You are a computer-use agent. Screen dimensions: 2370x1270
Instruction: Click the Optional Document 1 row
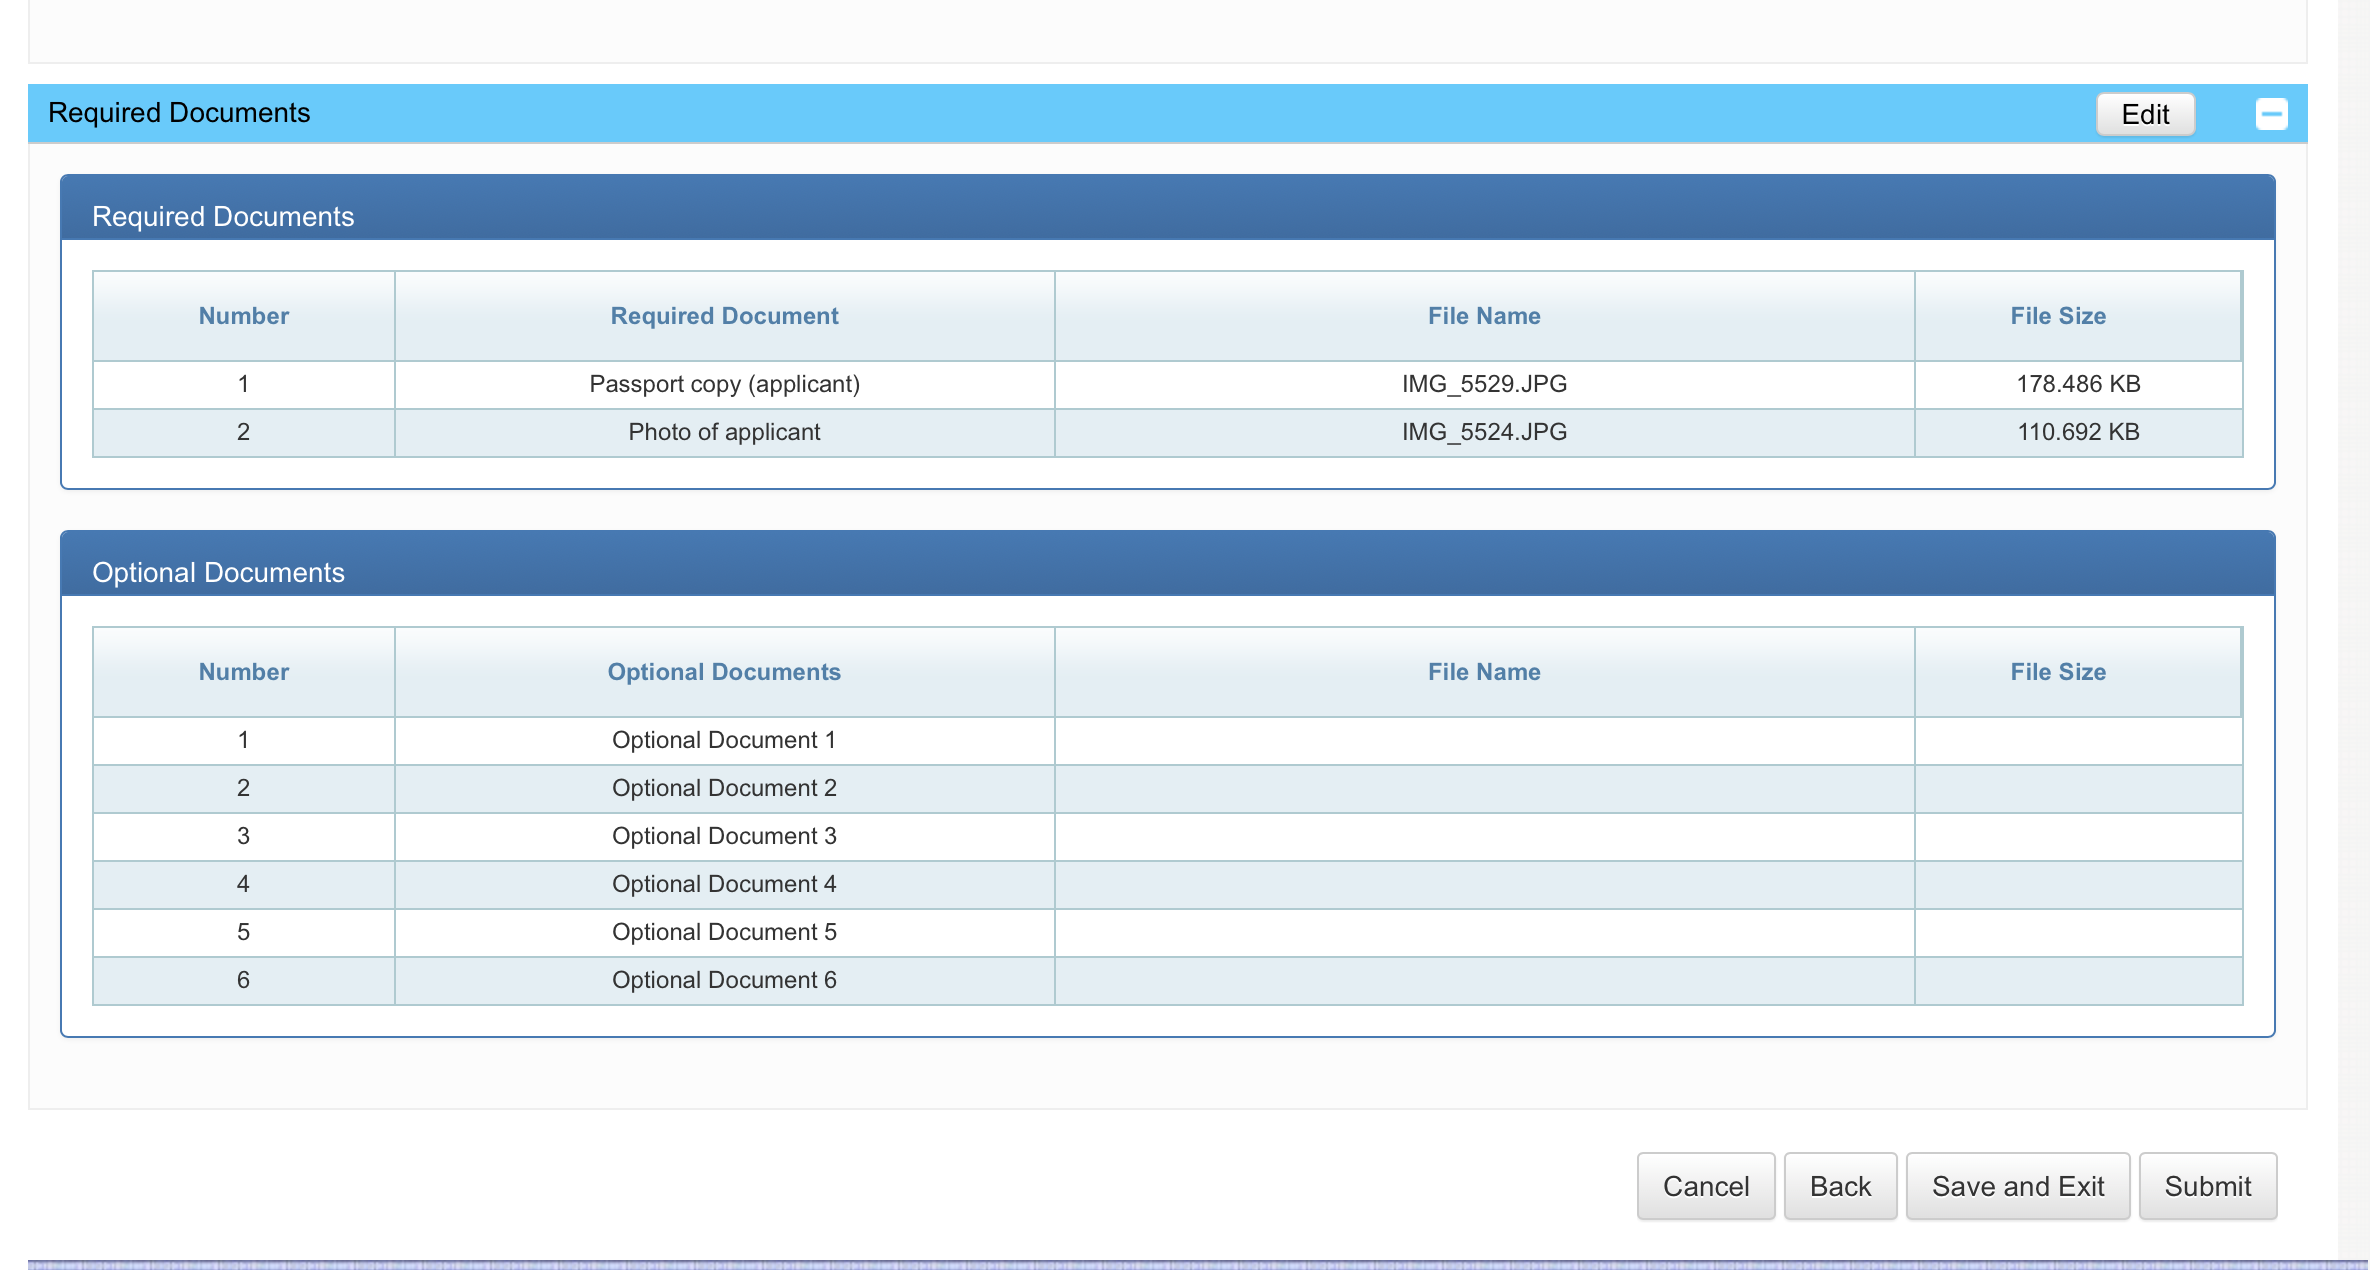pos(724,740)
